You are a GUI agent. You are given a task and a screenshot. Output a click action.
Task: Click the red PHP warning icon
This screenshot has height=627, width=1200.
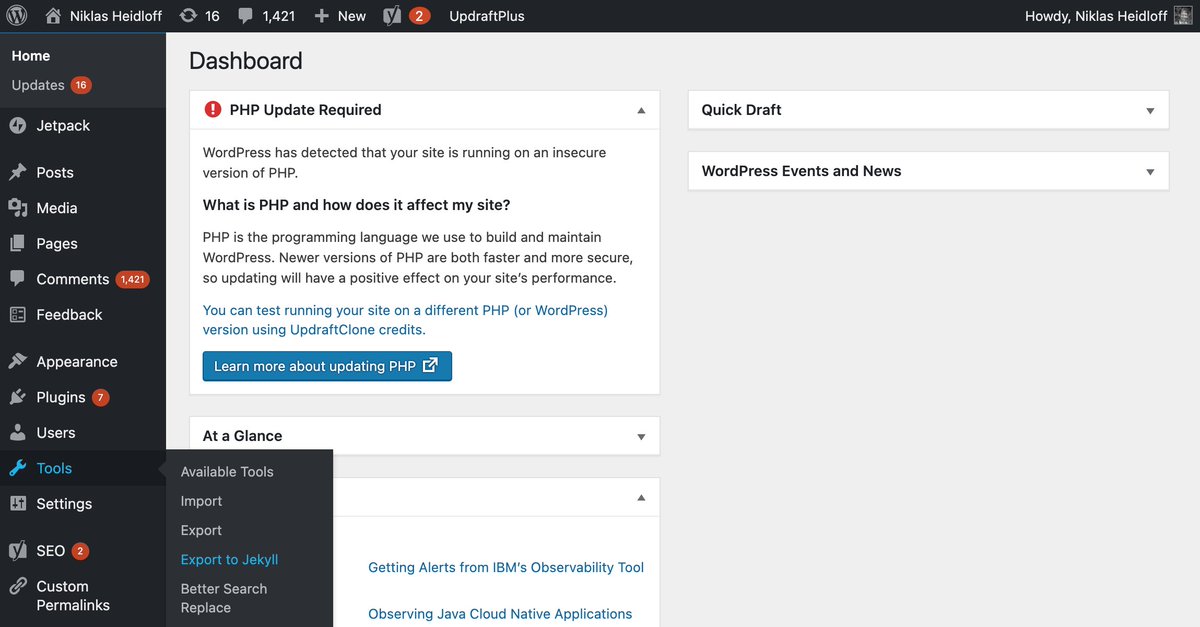tap(212, 110)
